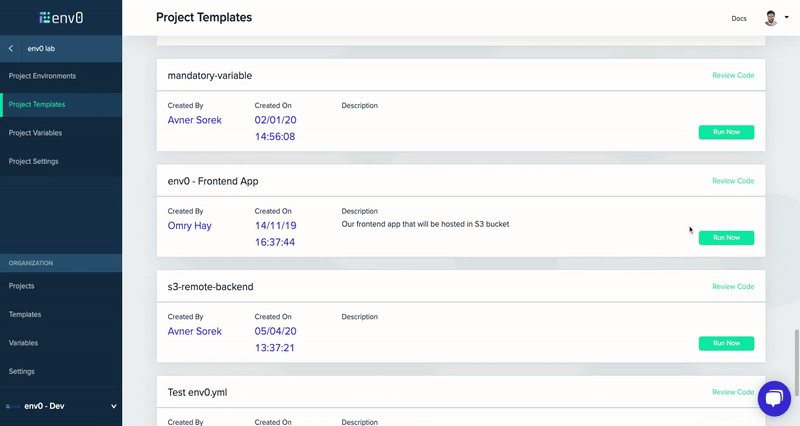Click the env0 - Dev organization icon
This screenshot has height=426, width=800.
tap(11, 406)
